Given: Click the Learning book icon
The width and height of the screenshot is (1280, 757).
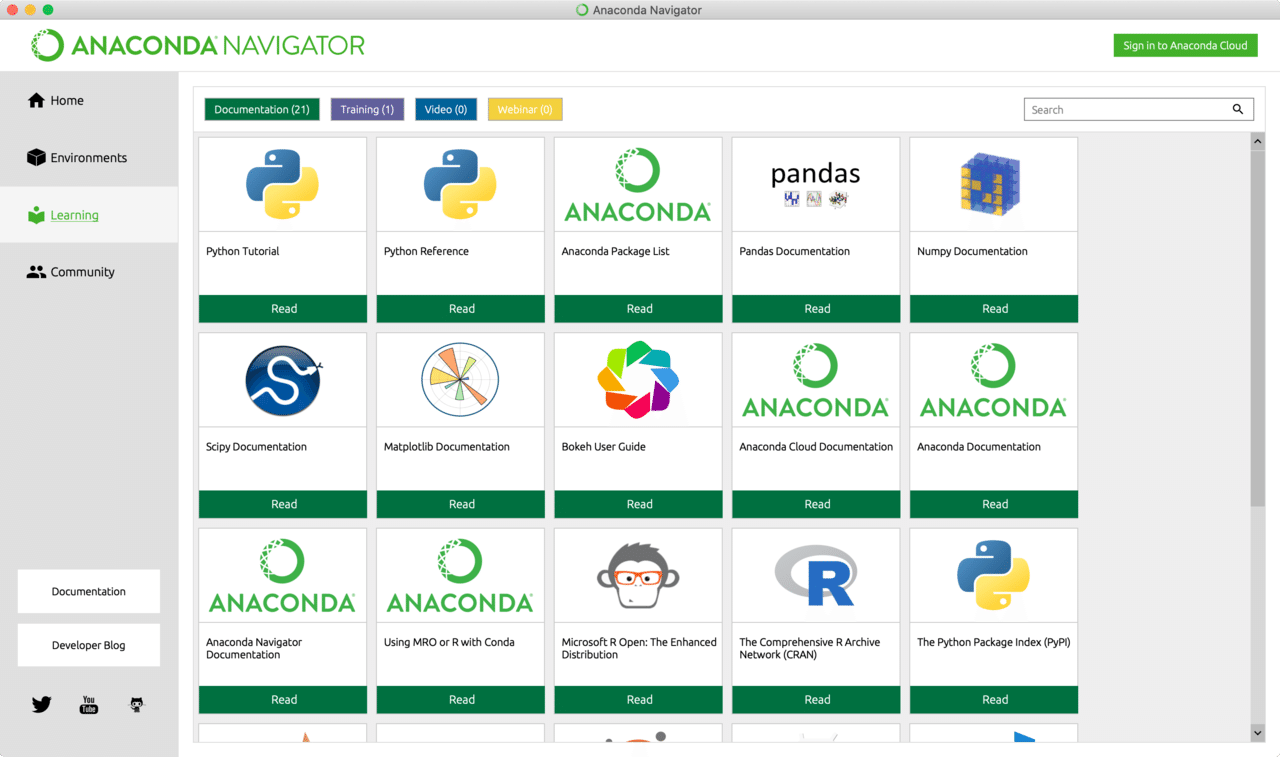Looking at the screenshot, I should (36, 215).
